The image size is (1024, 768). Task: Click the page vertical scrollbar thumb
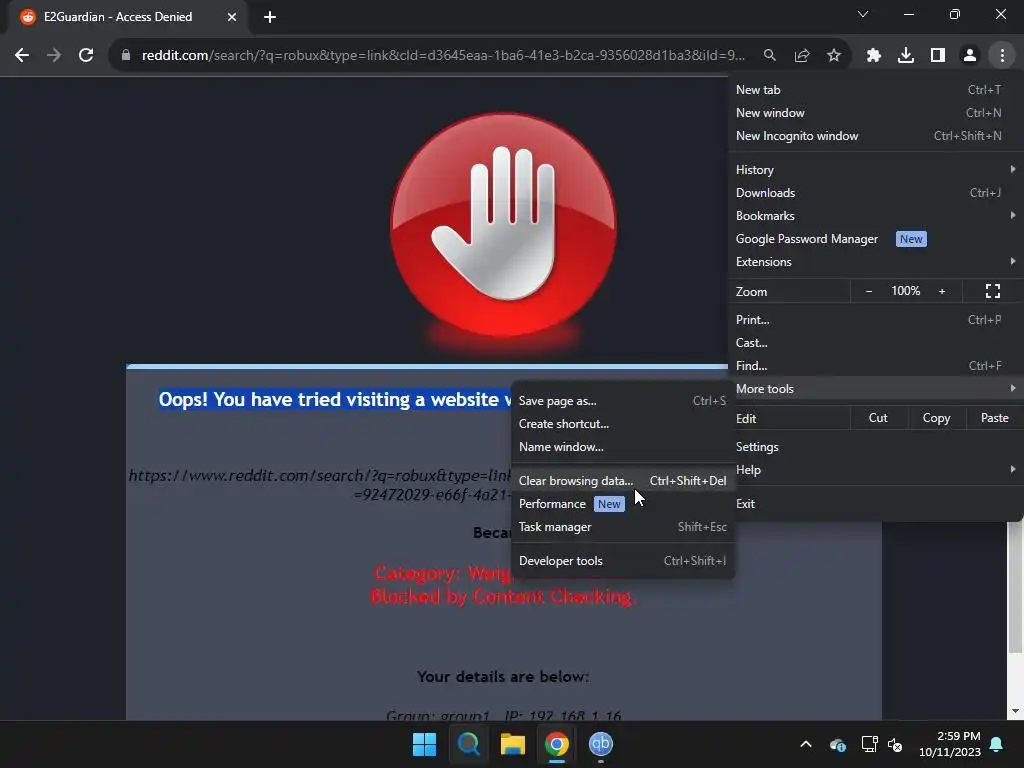(x=1014, y=587)
